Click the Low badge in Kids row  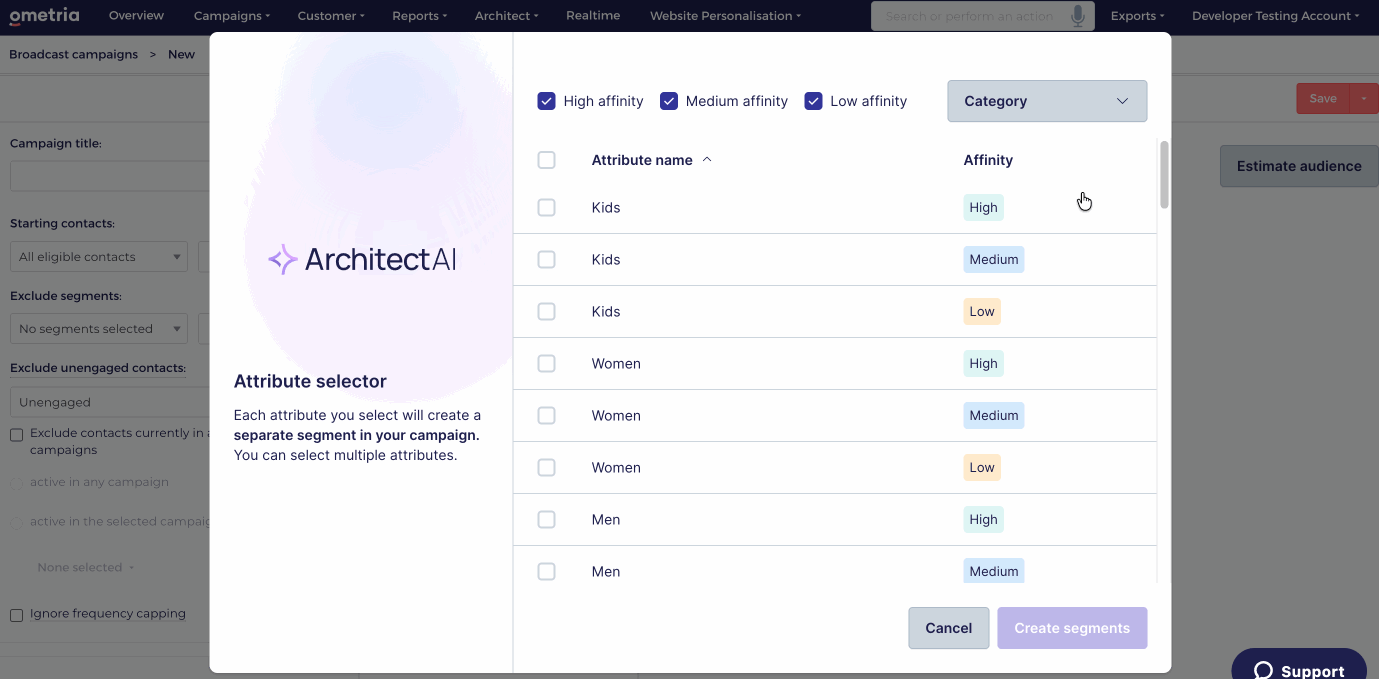tap(982, 312)
